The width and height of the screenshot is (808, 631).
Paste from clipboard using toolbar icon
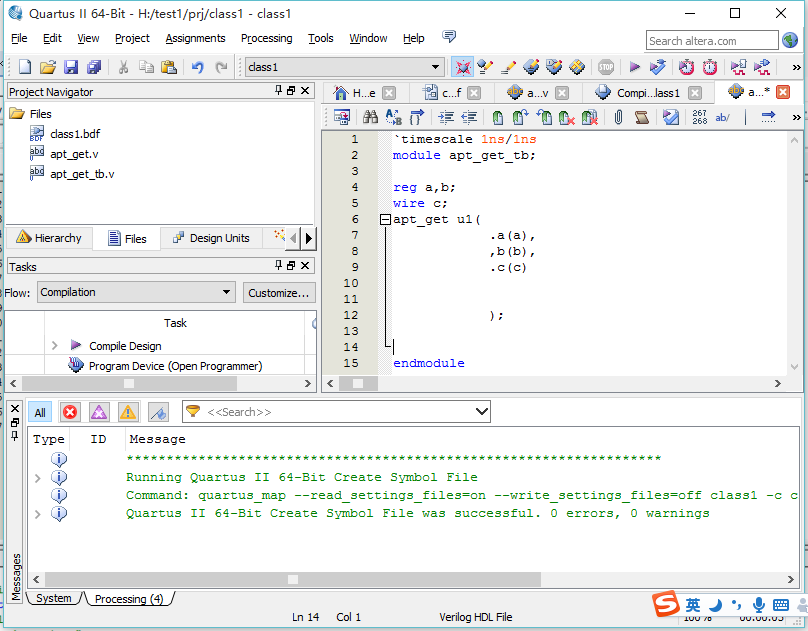click(169, 67)
